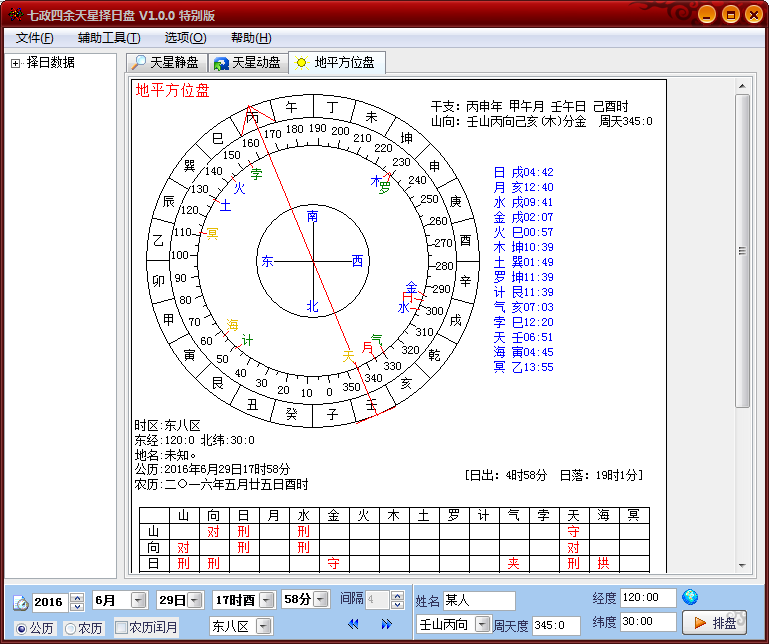
Task: Open the minute dropdown showing 58分
Action: [321, 599]
